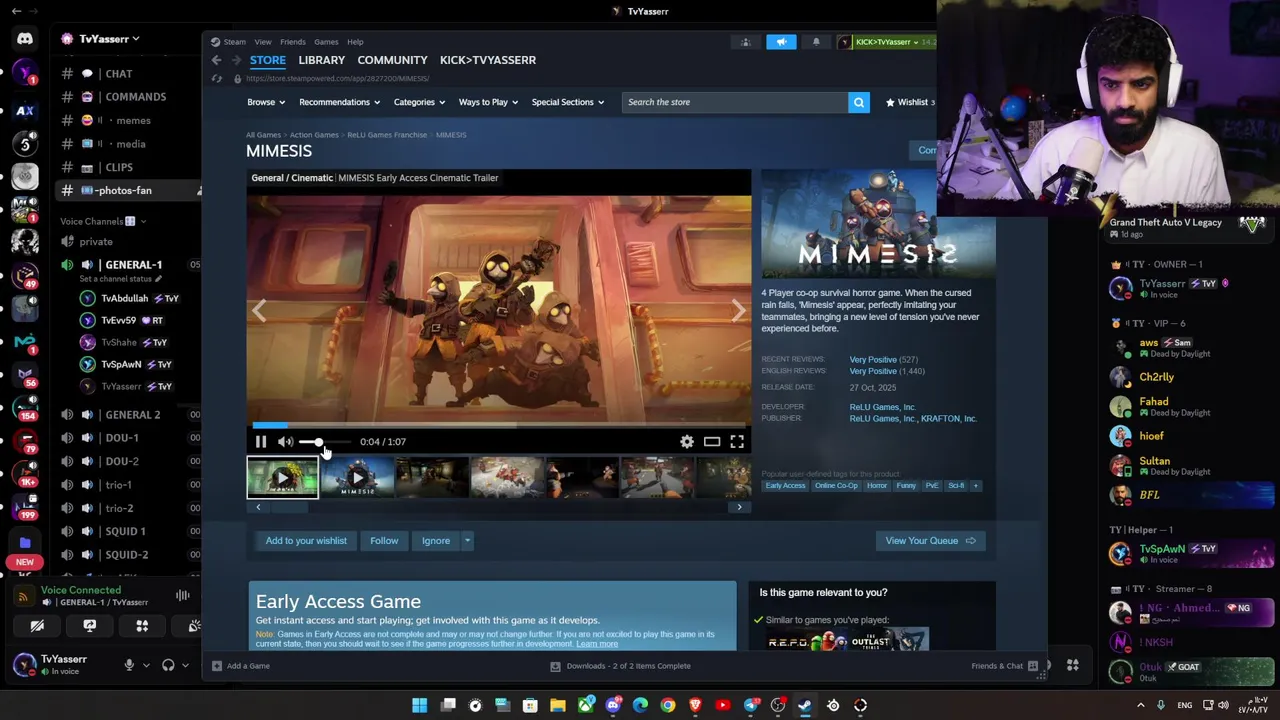
Task: Expand the Categories store menu
Action: (x=419, y=102)
